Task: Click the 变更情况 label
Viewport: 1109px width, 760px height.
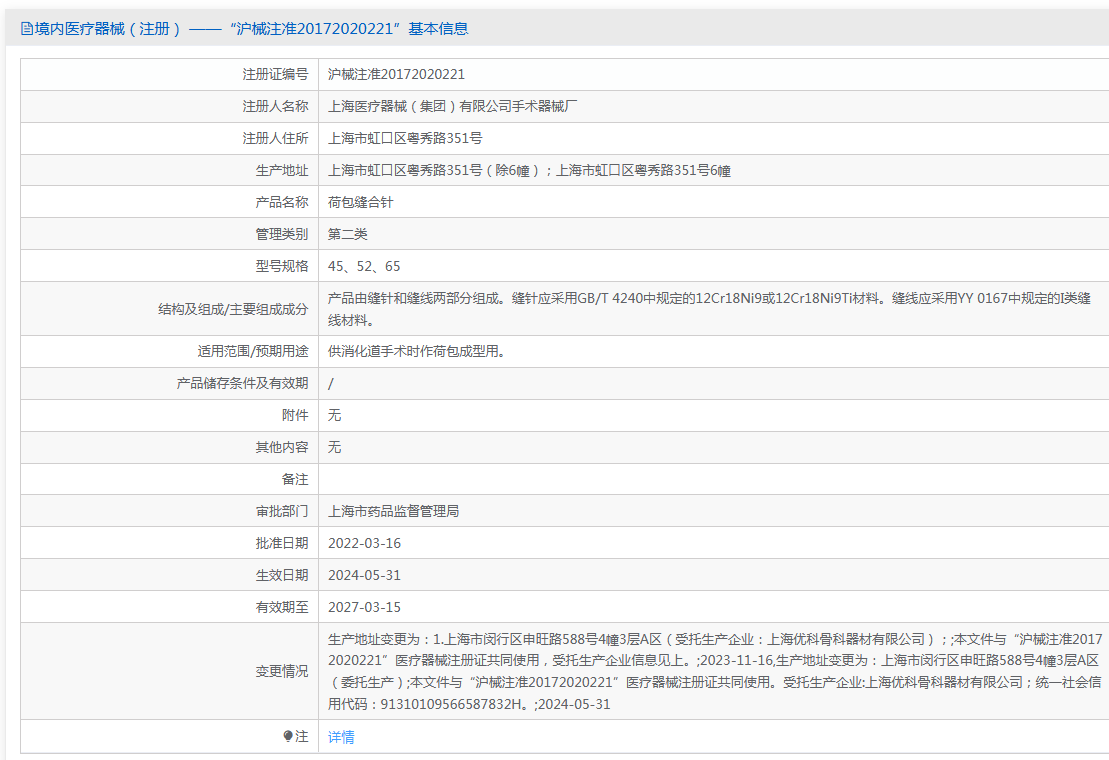Action: point(282,672)
